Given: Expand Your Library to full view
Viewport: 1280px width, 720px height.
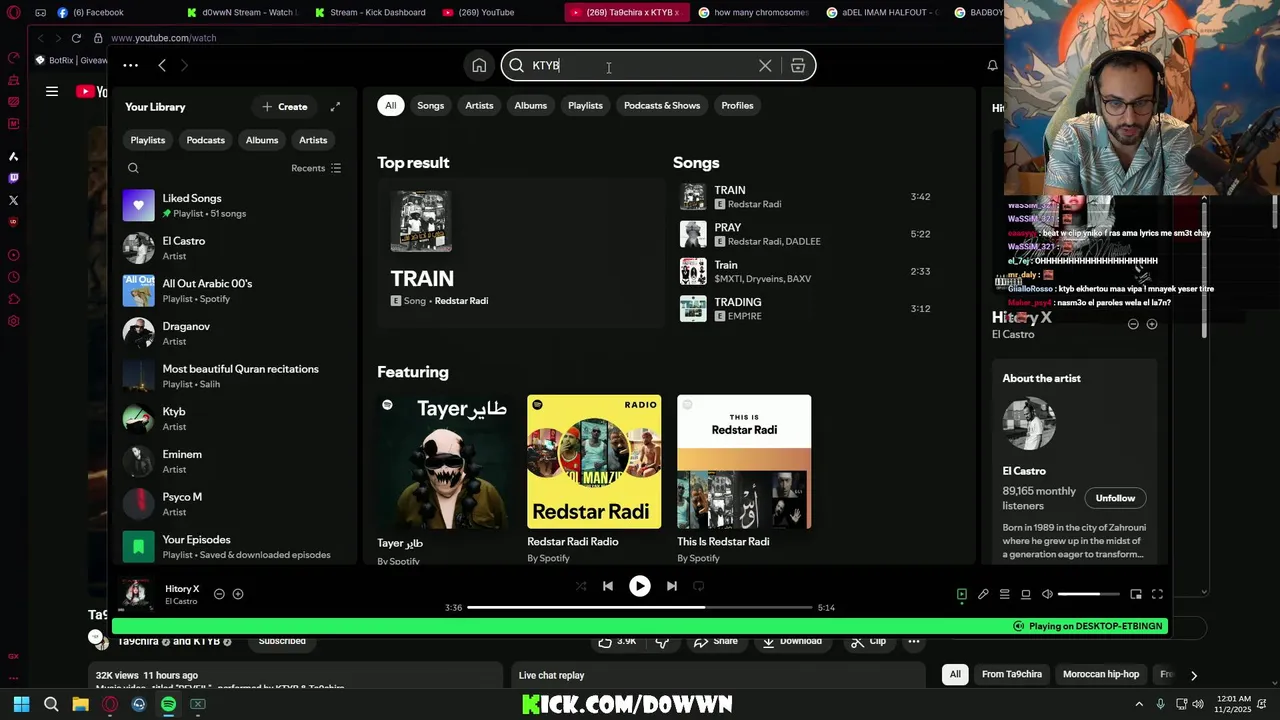Looking at the screenshot, I should [x=335, y=107].
